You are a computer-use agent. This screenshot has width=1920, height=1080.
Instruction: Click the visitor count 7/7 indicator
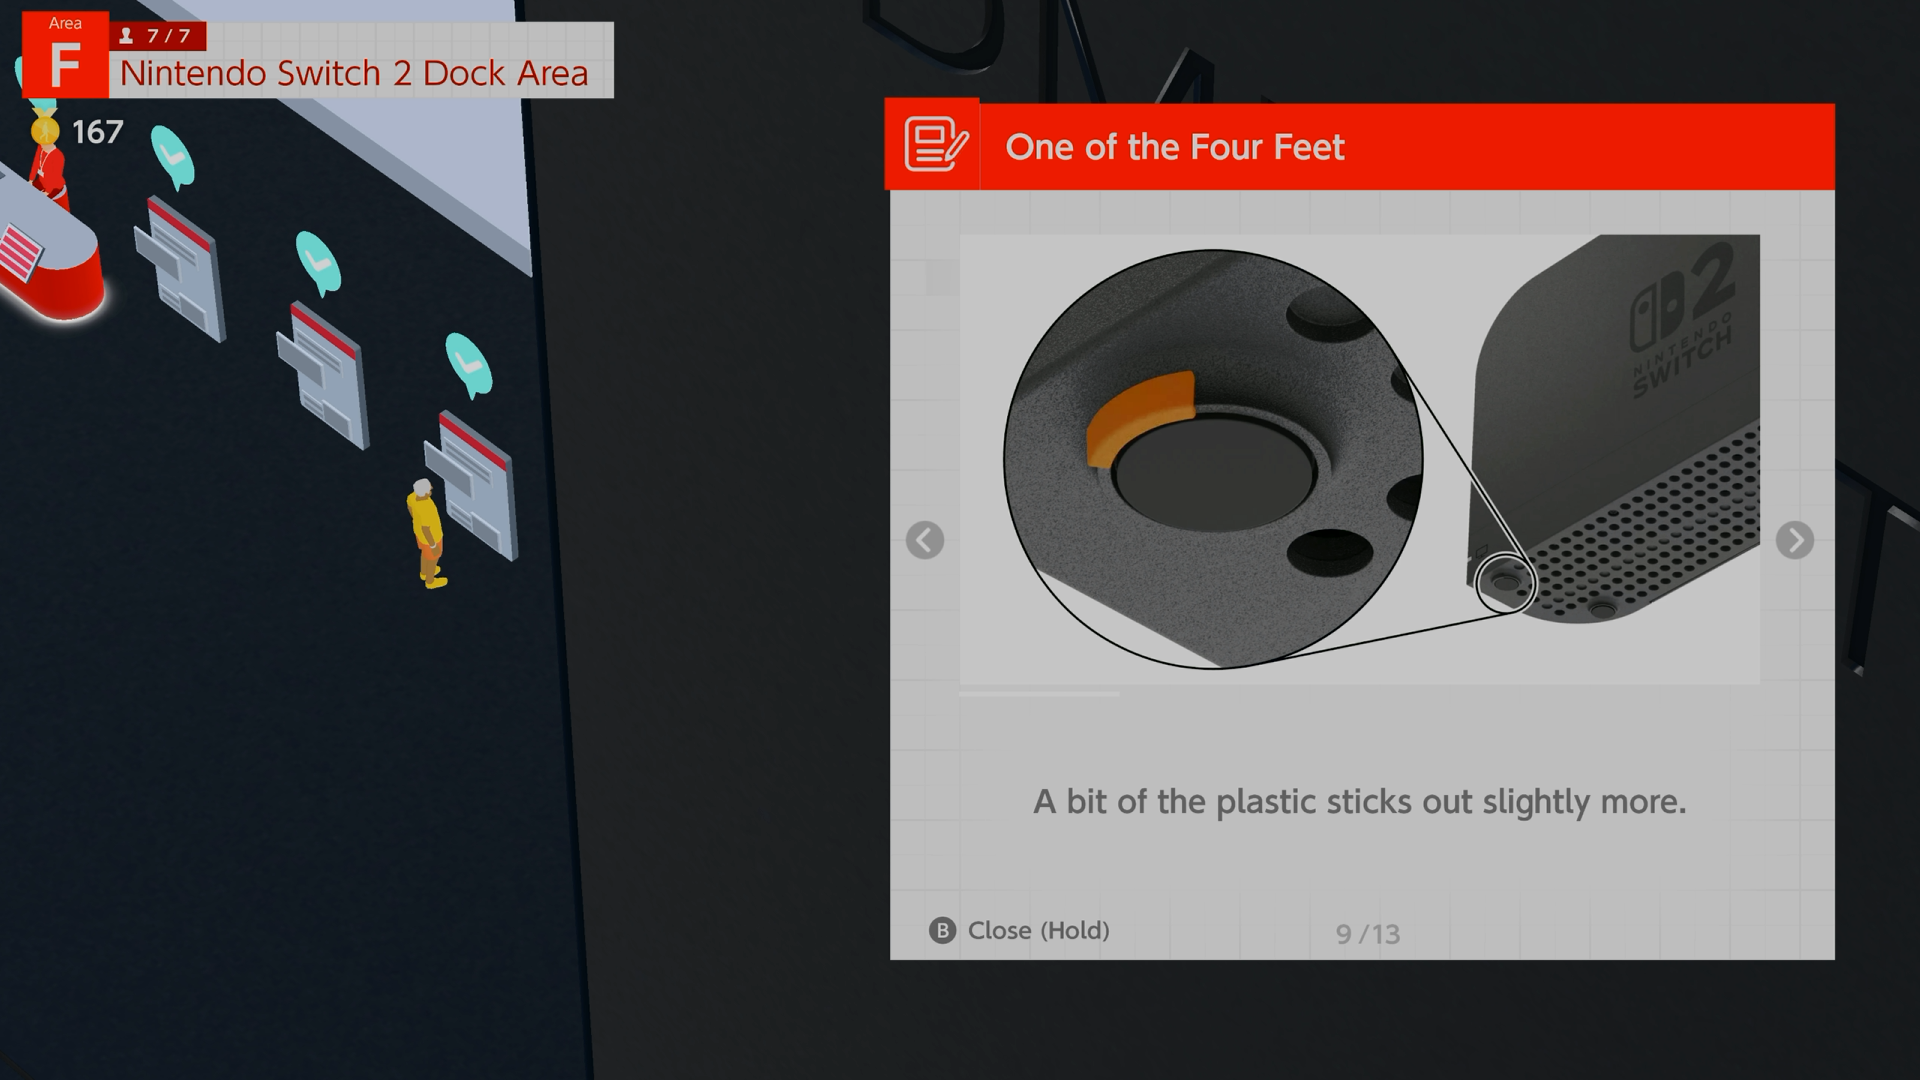tap(157, 36)
